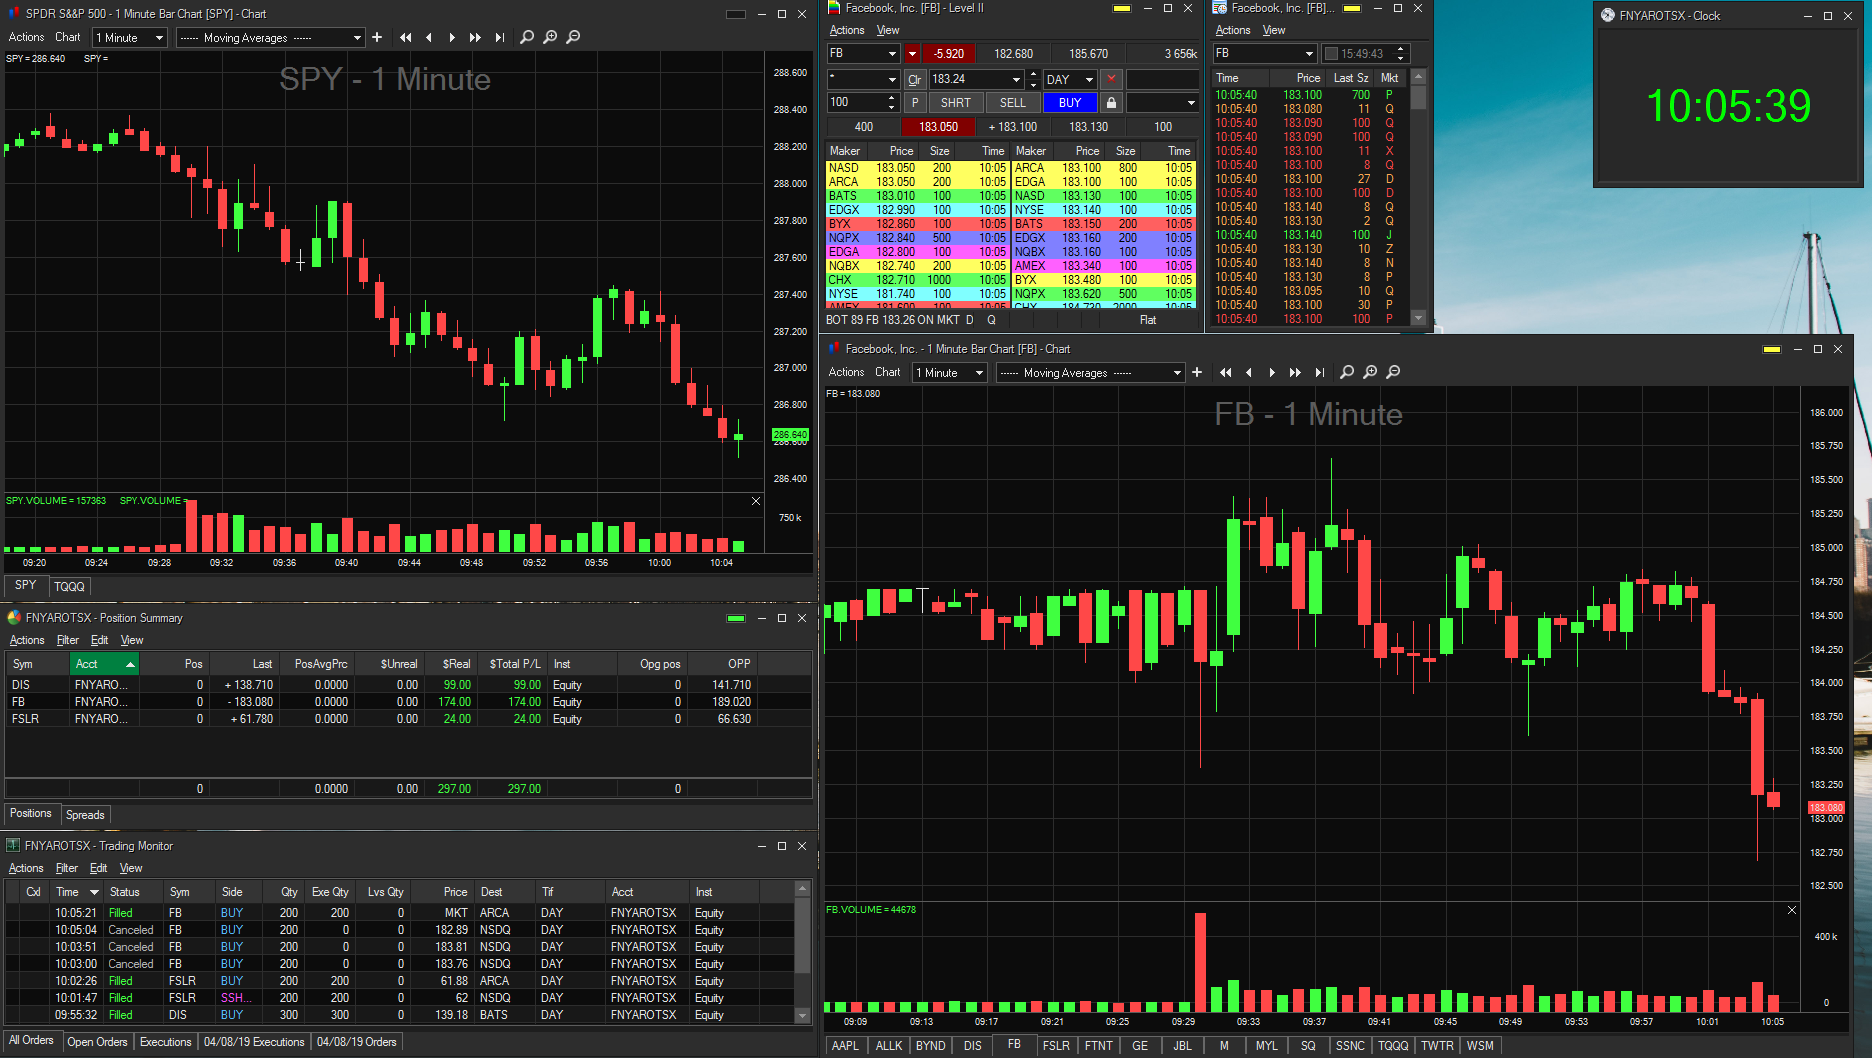
Task: Rewind the FB chart to the start
Action: pos(1225,372)
